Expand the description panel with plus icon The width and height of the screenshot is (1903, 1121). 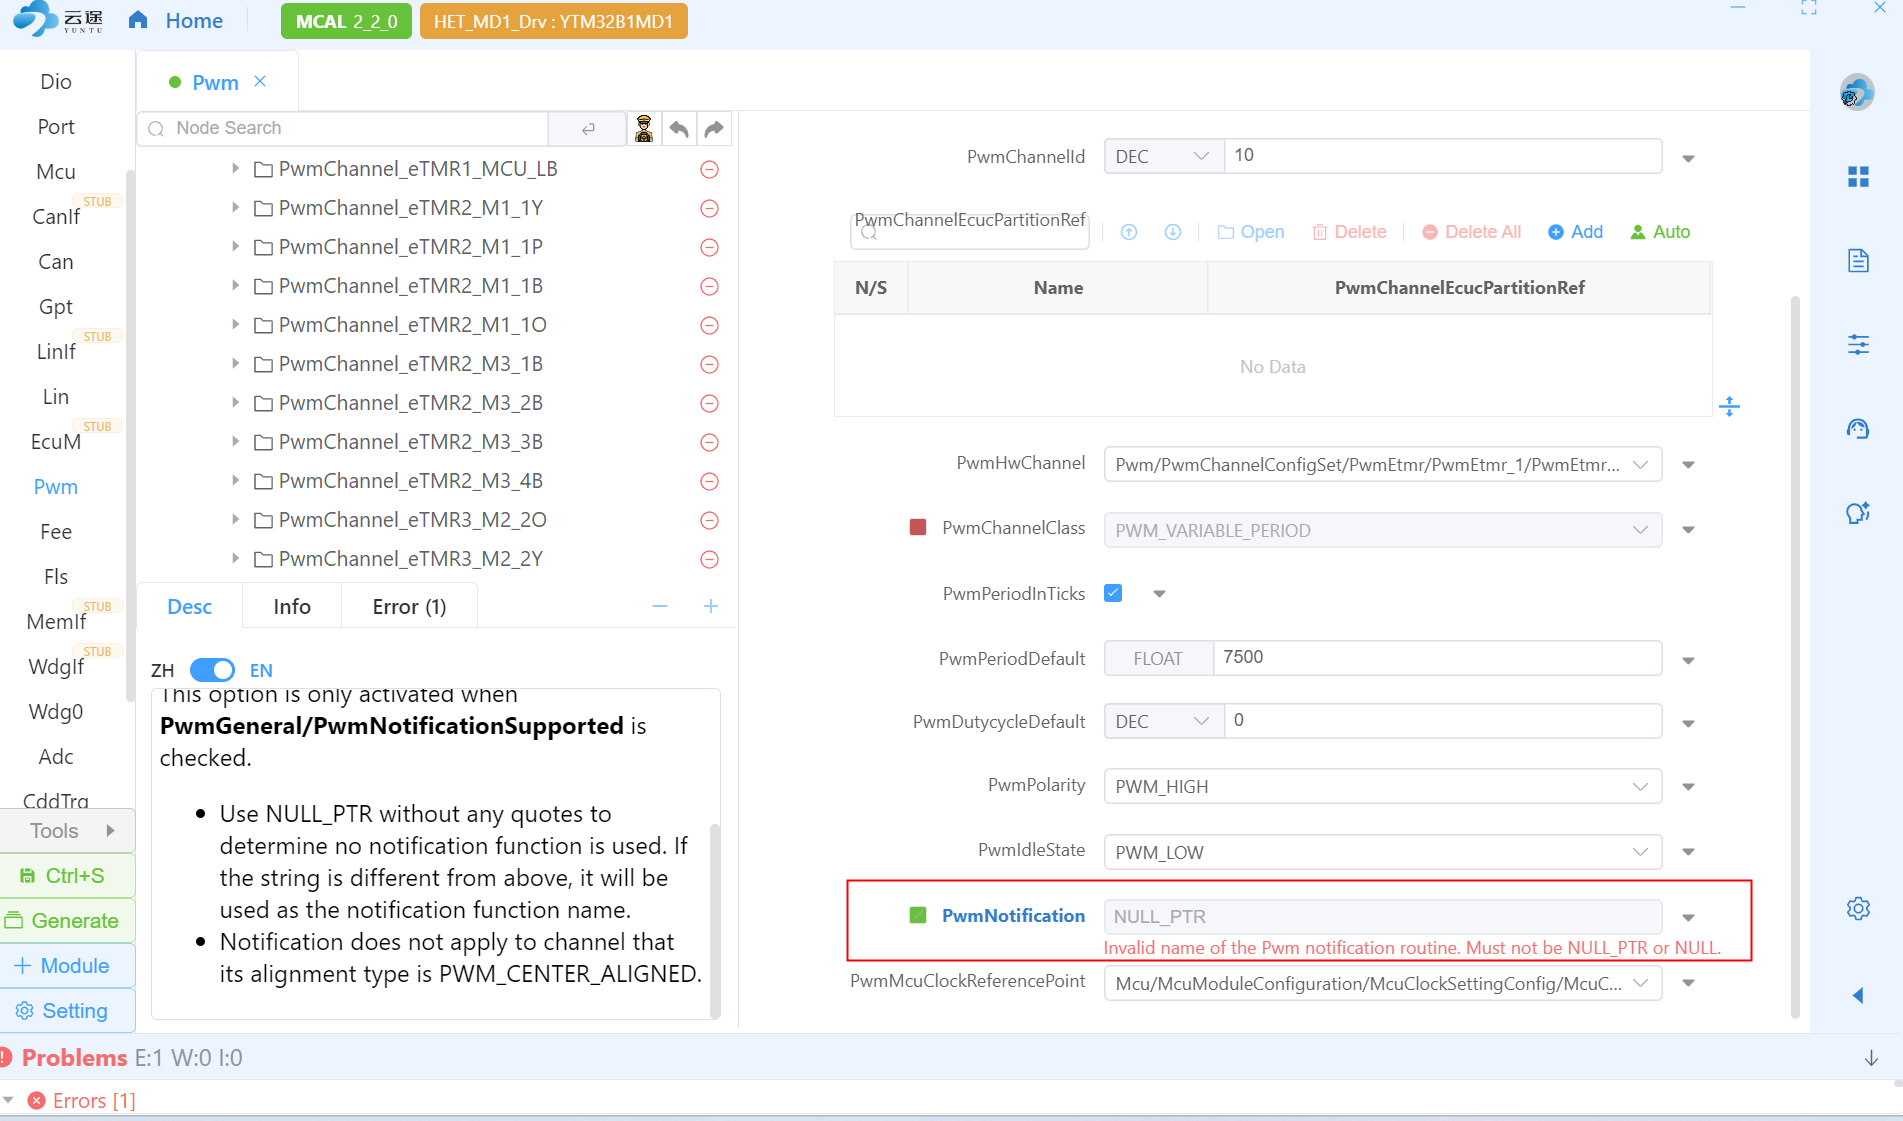coord(711,607)
